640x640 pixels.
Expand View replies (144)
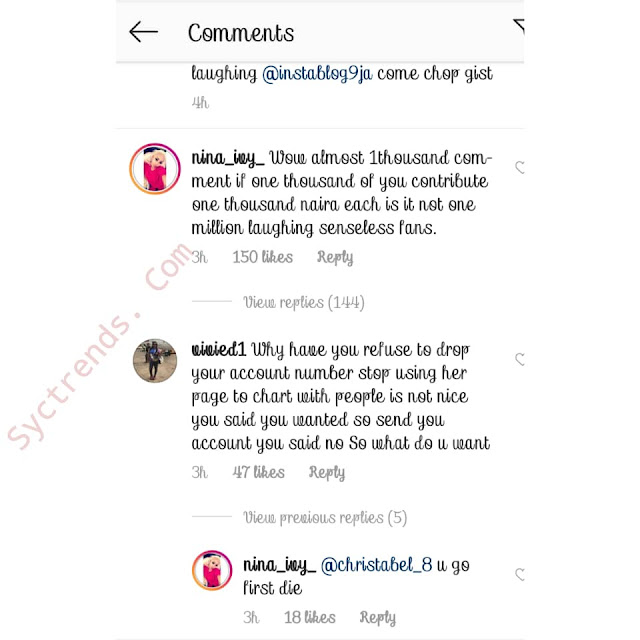pyautogui.click(x=304, y=302)
